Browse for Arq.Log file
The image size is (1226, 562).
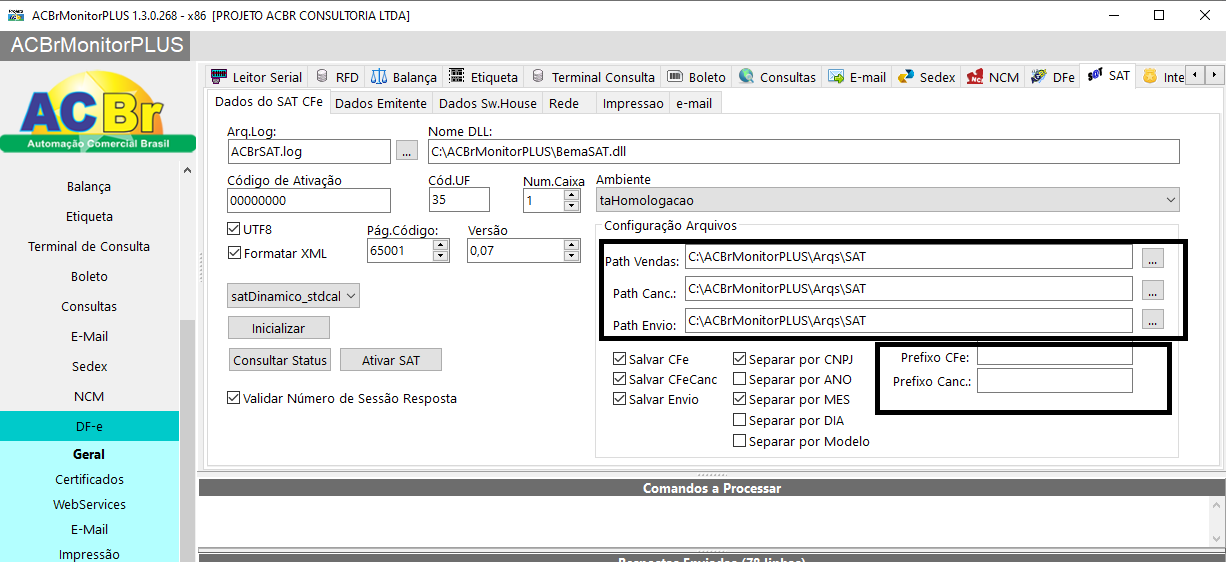pyautogui.click(x=406, y=151)
